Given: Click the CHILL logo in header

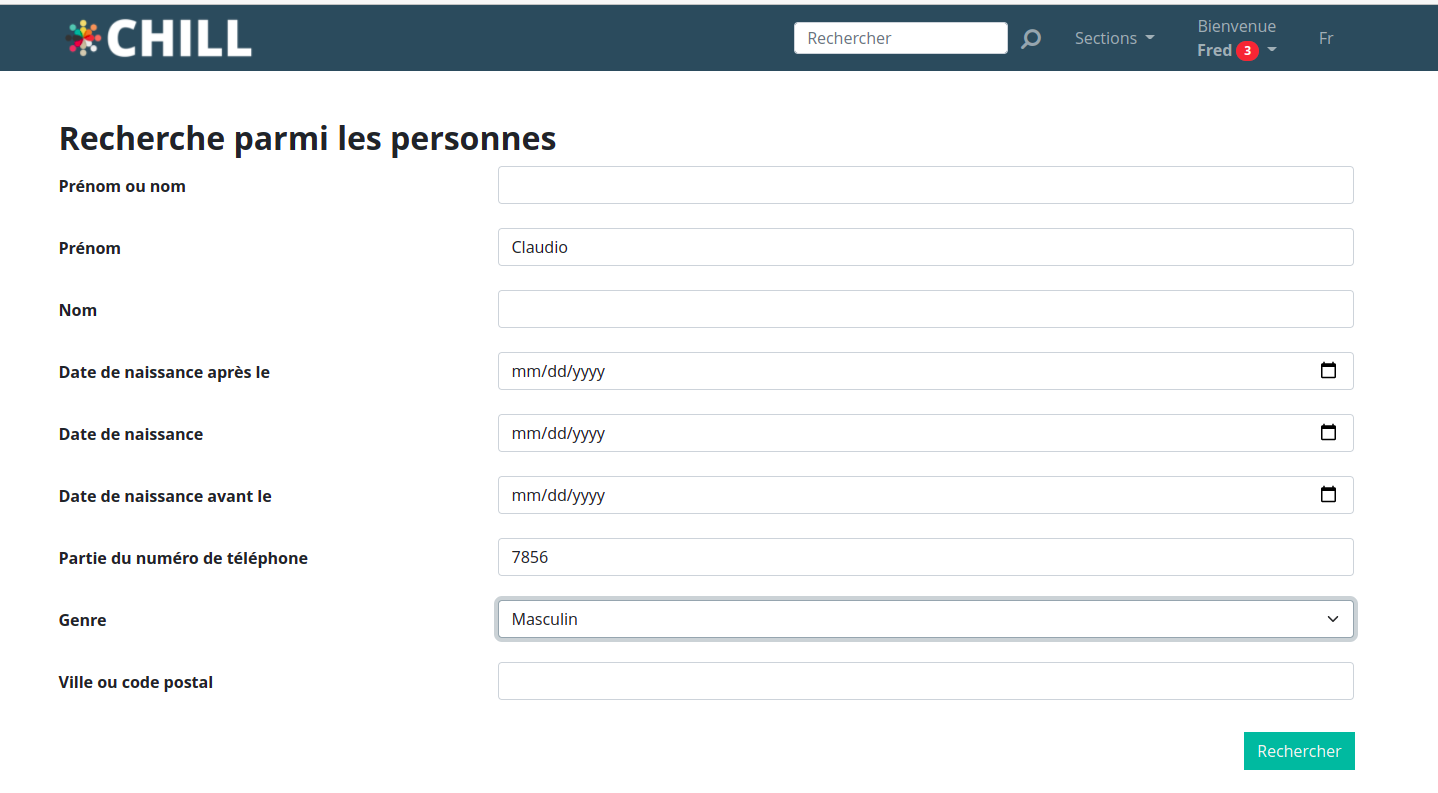Looking at the screenshot, I should point(159,38).
